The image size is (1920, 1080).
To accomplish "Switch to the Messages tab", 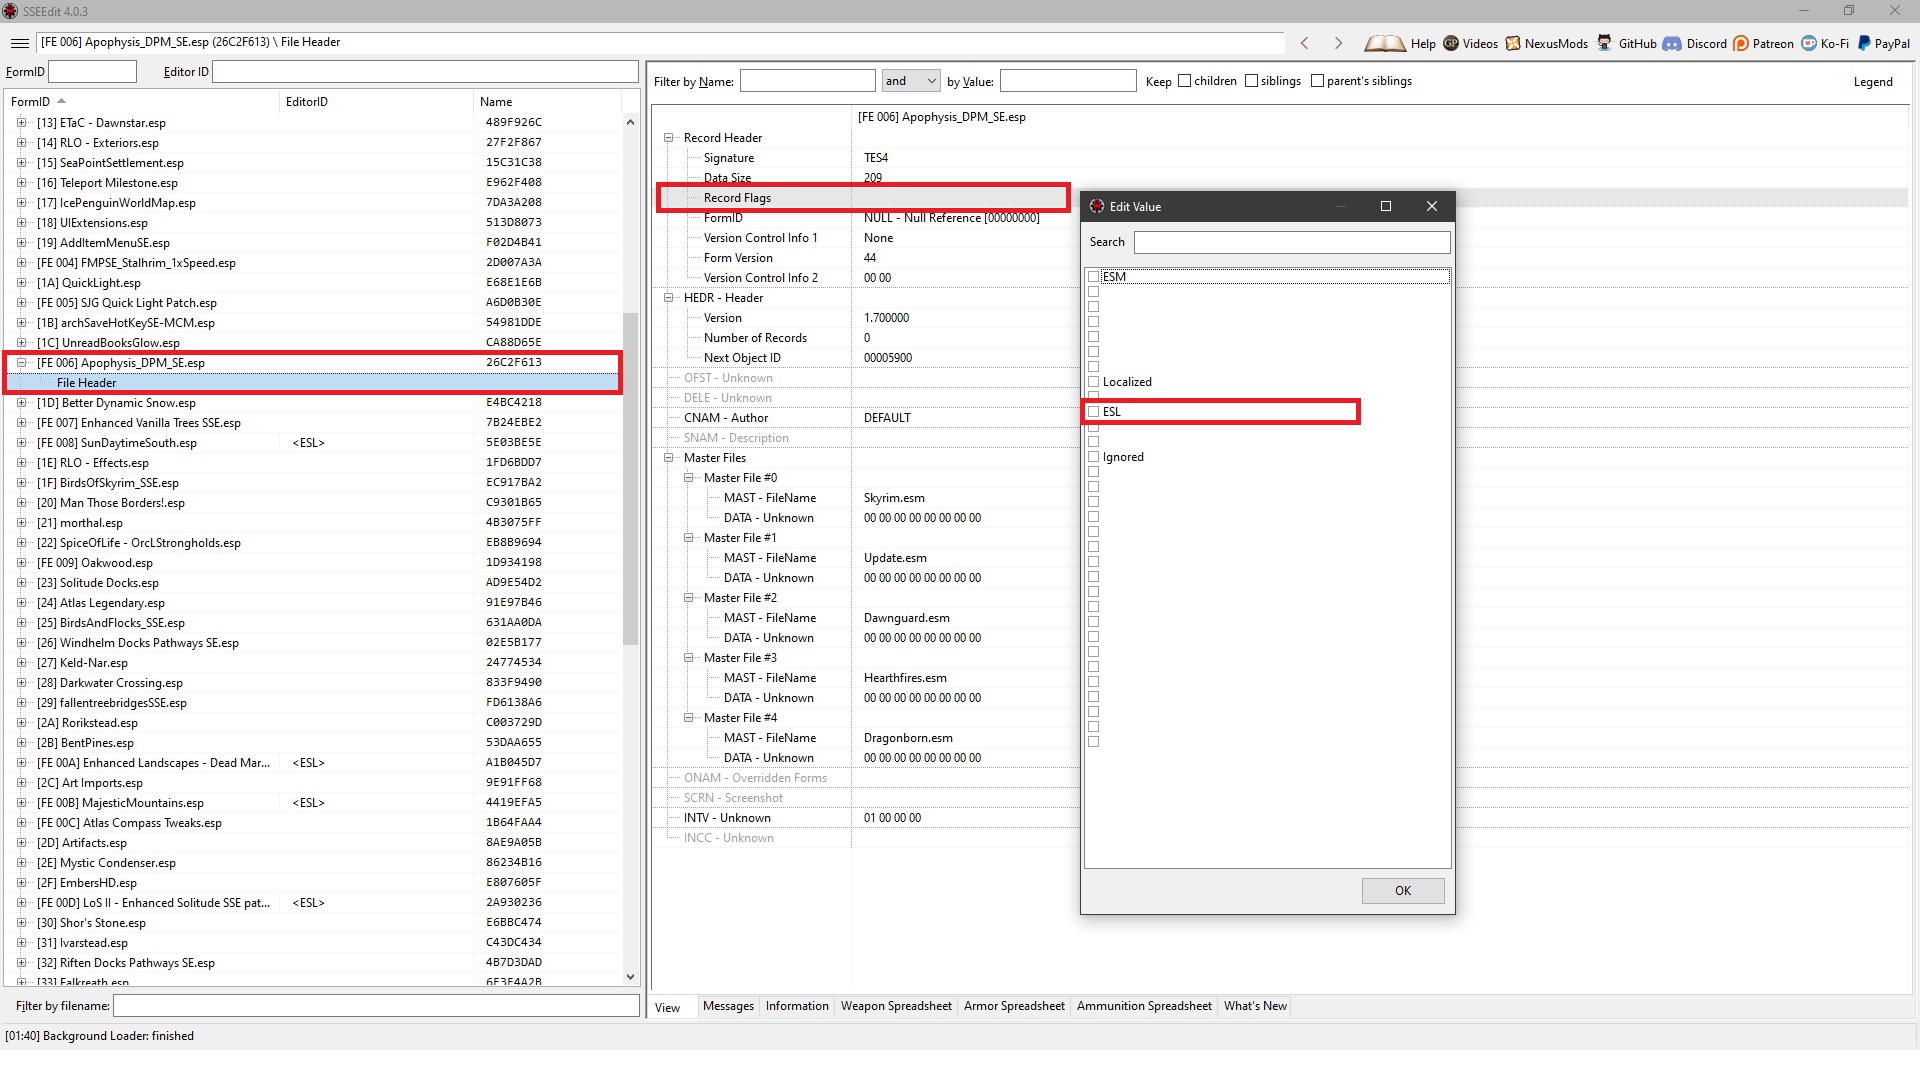I will 728,1006.
